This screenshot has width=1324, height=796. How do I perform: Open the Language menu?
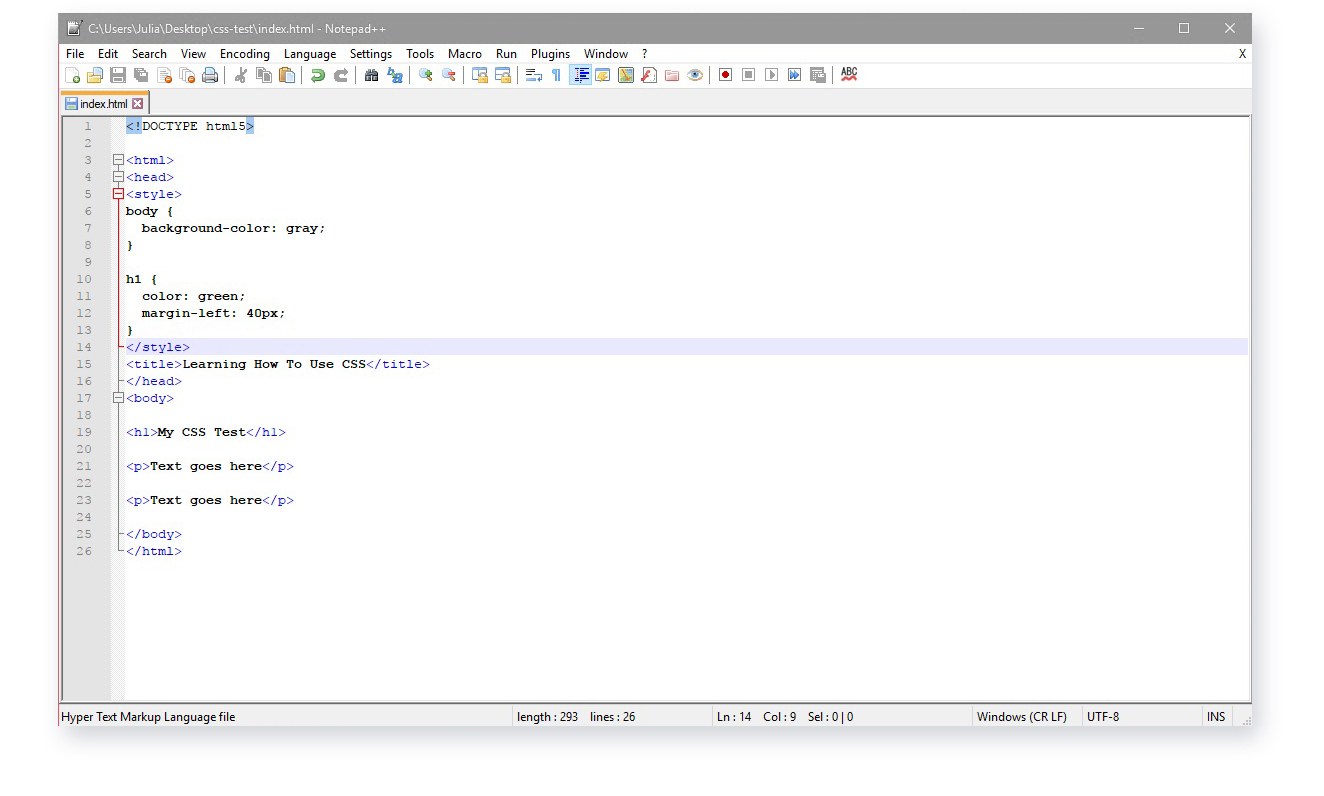click(x=310, y=53)
